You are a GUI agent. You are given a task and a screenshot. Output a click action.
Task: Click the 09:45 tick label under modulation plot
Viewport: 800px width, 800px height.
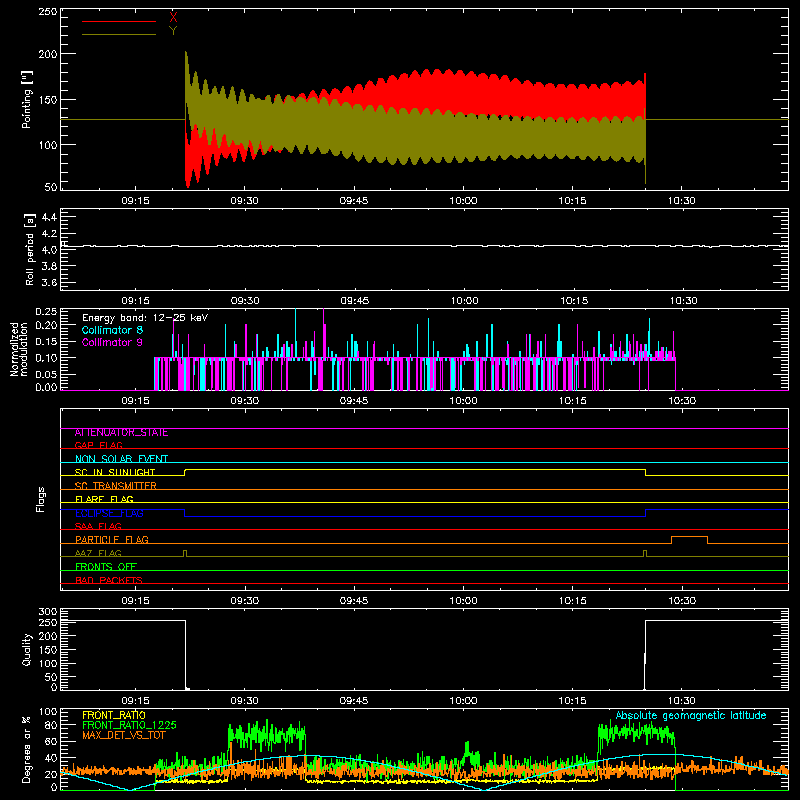354,401
